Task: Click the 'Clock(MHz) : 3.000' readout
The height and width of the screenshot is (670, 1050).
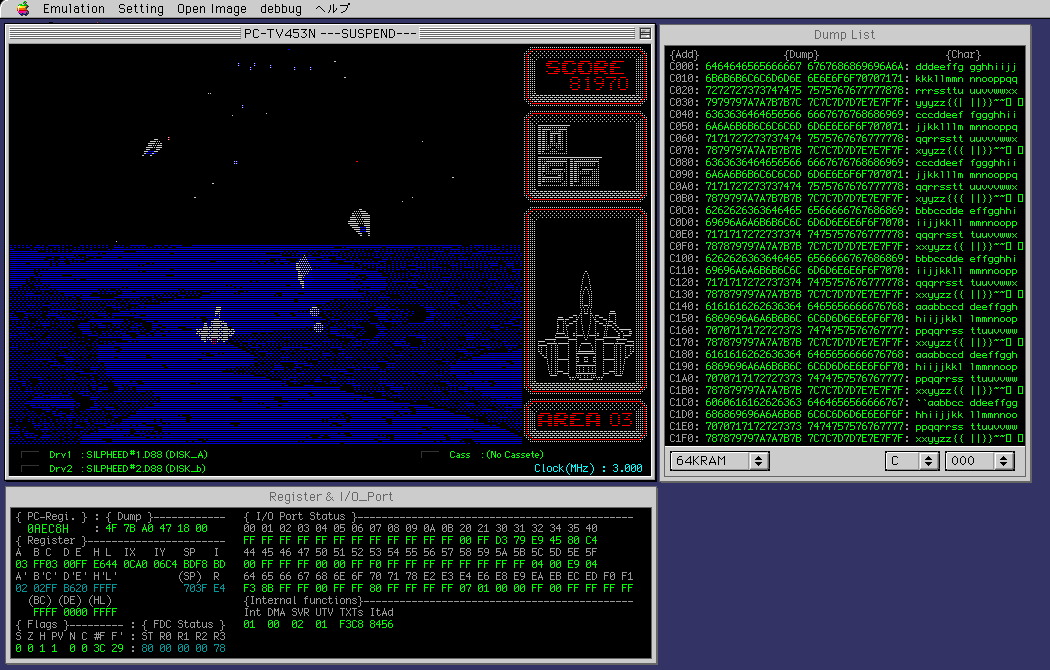Action: (x=588, y=469)
